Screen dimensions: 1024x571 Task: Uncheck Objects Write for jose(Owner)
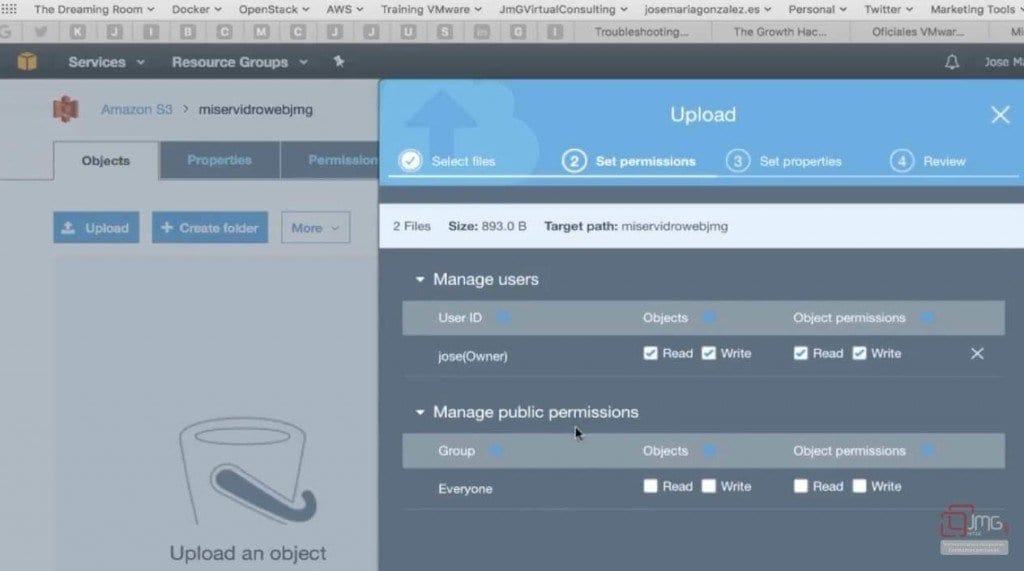pos(709,353)
